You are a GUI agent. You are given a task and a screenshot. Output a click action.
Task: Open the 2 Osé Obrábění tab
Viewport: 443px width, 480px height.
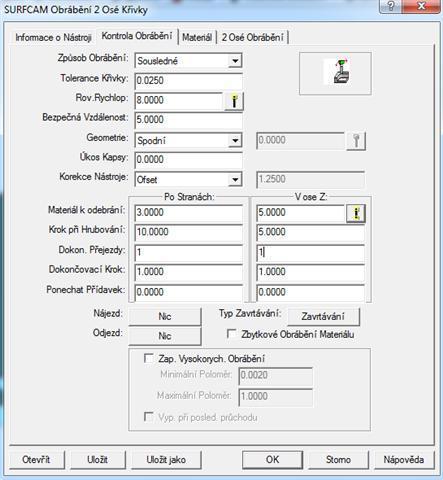(x=253, y=37)
